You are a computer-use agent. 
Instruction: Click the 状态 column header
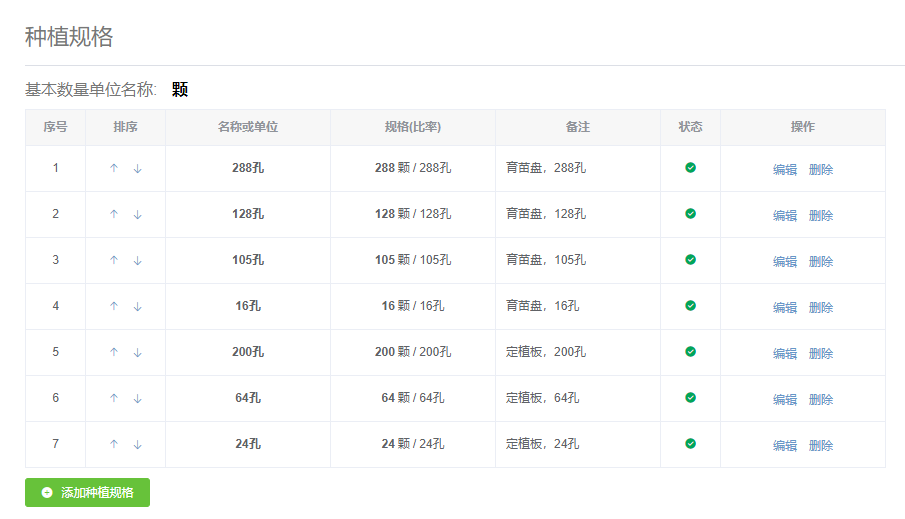point(690,127)
